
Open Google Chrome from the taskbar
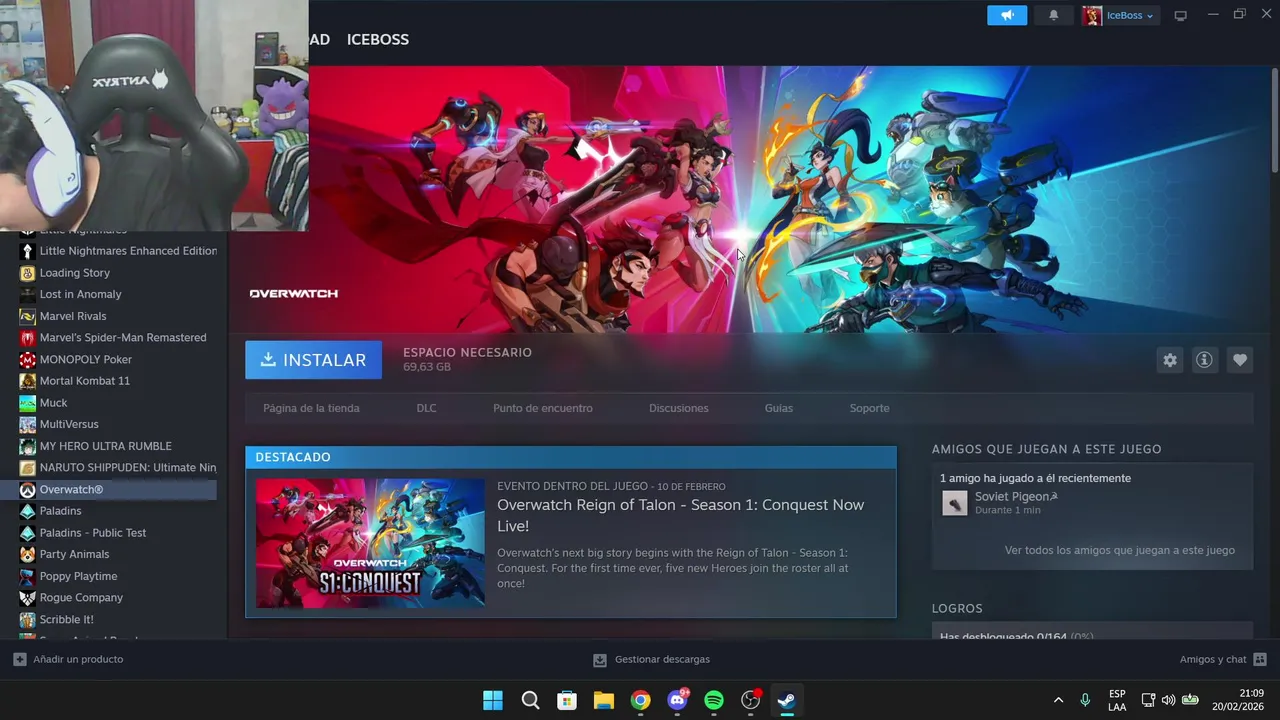pyautogui.click(x=640, y=700)
